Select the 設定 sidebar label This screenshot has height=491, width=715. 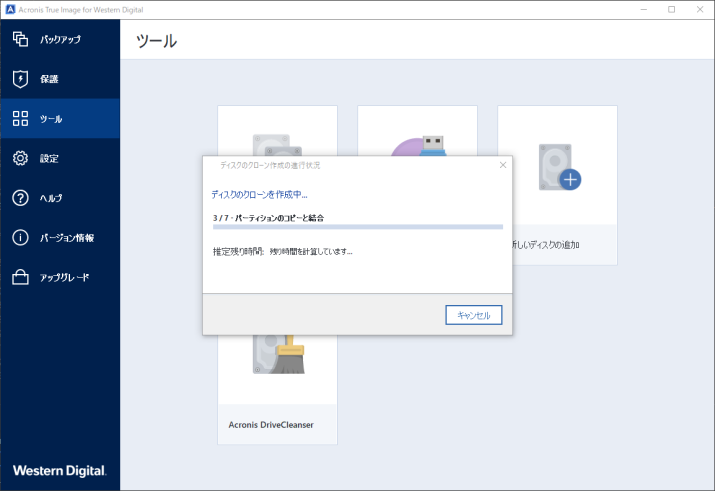[49, 158]
